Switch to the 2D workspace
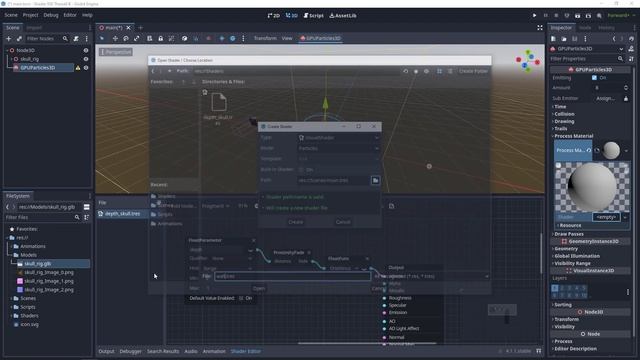This screenshot has height=360, width=640. [x=273, y=16]
